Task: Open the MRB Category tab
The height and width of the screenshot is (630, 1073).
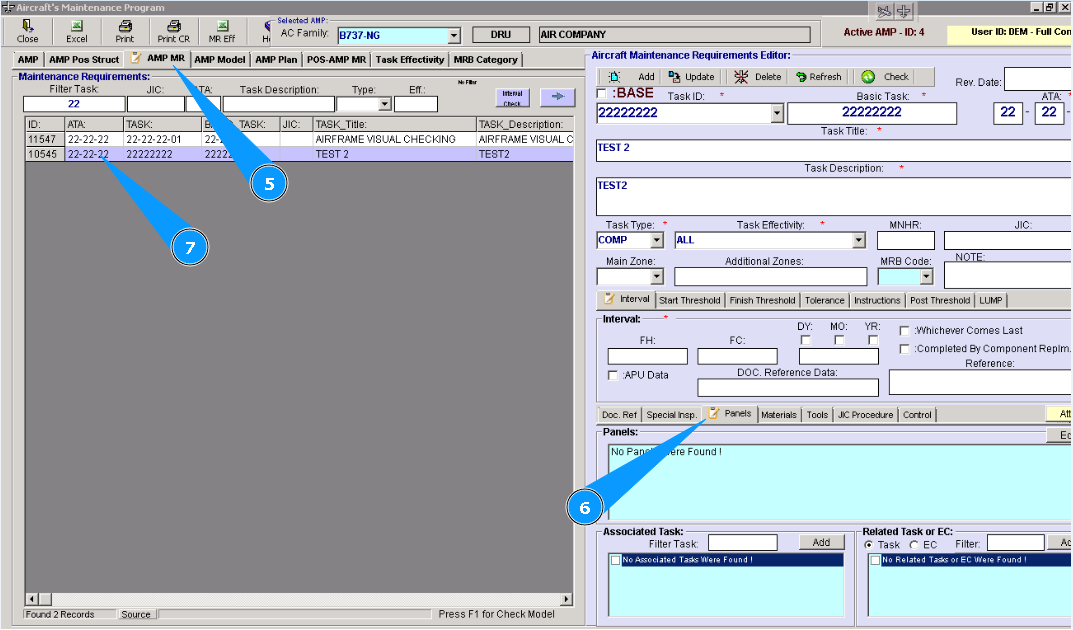Action: (485, 60)
